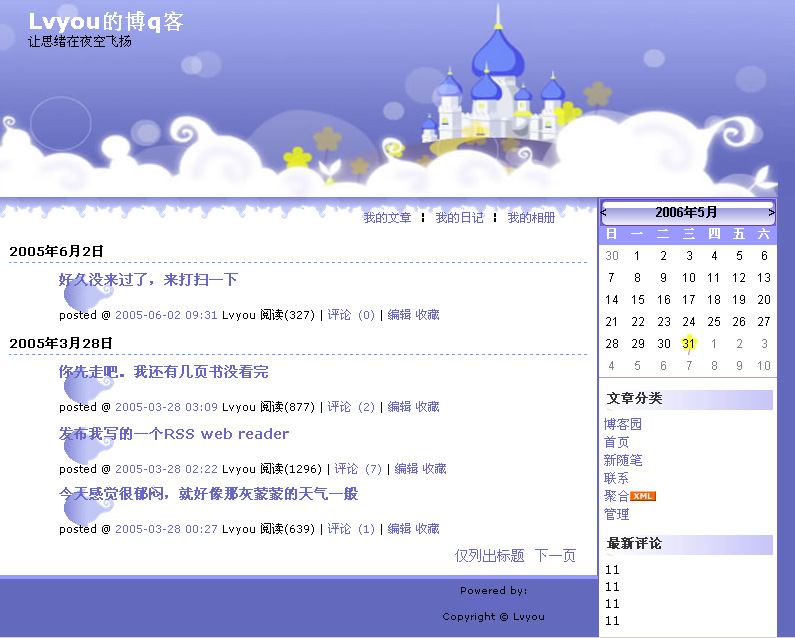The height and width of the screenshot is (638, 795).
Task: Click blog title Lvyou的博q客
Action: point(106,22)
